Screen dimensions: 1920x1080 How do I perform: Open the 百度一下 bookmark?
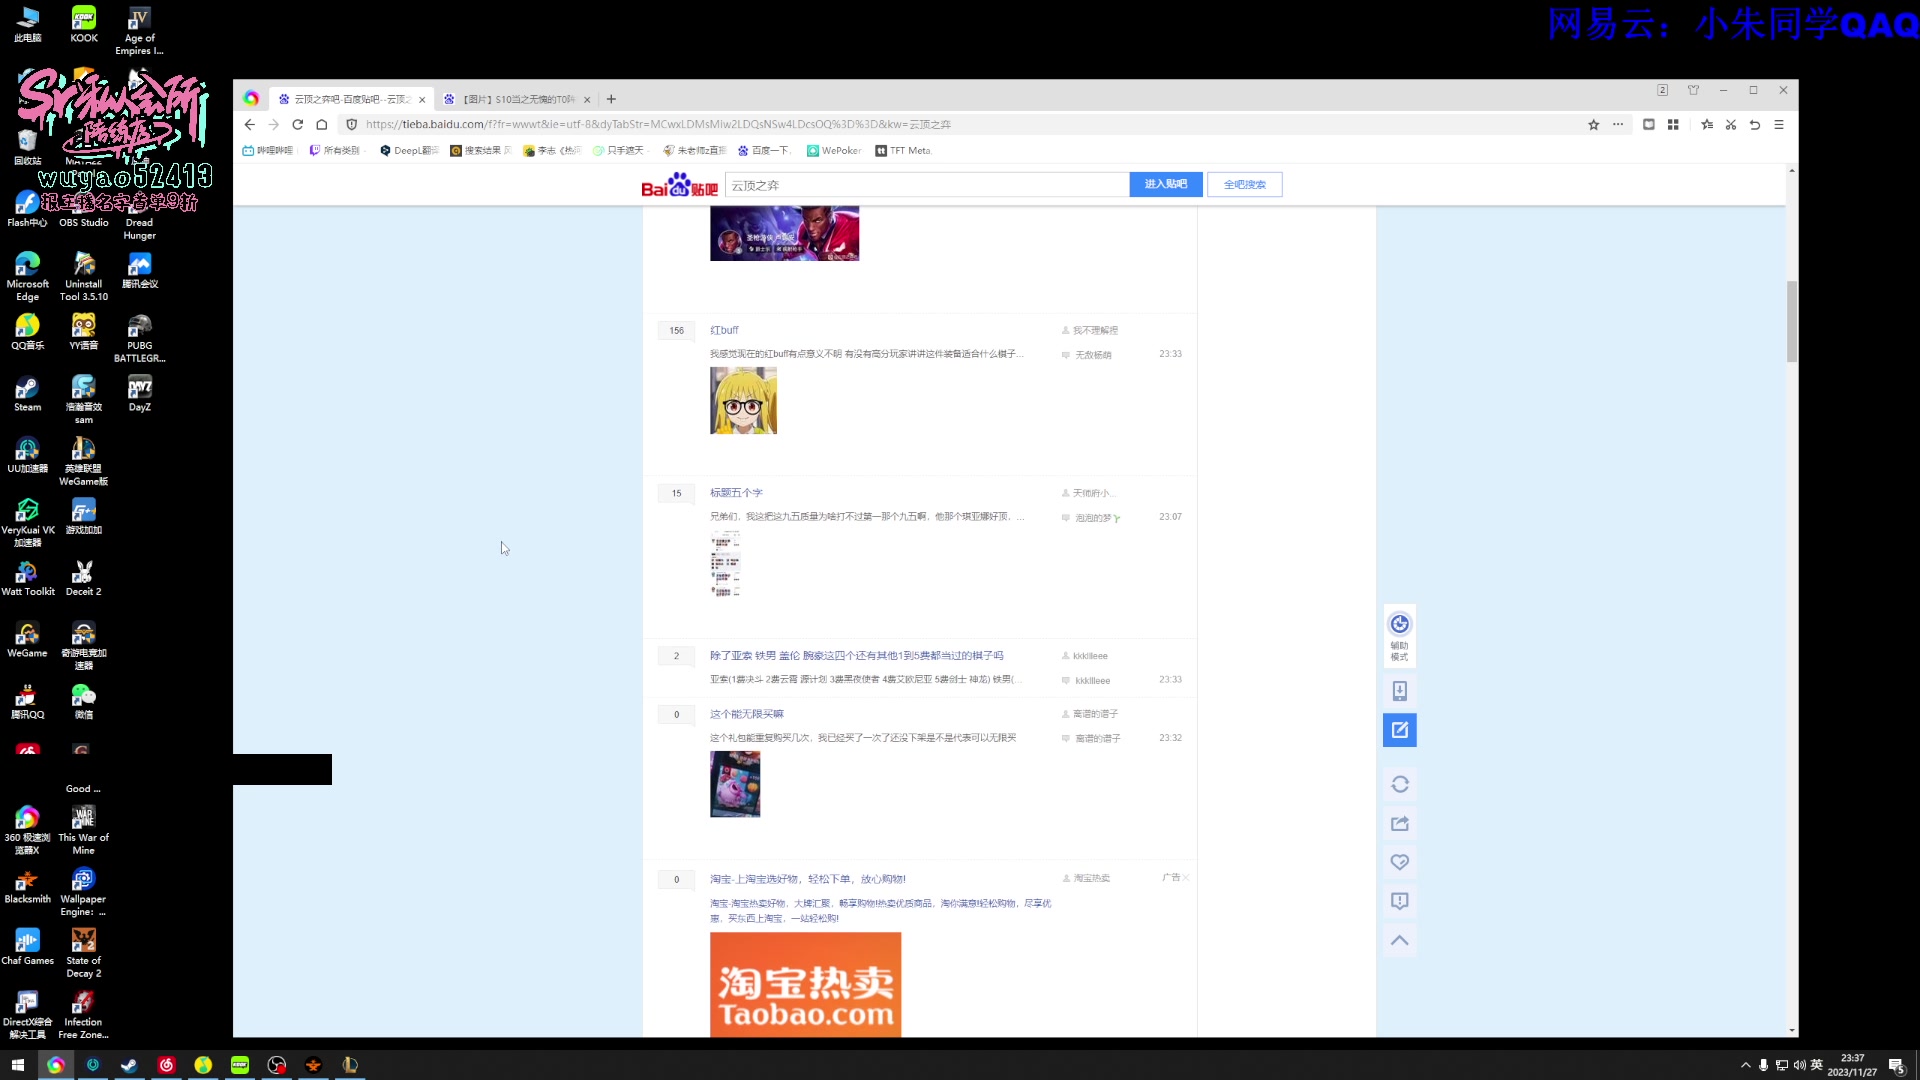(x=765, y=151)
